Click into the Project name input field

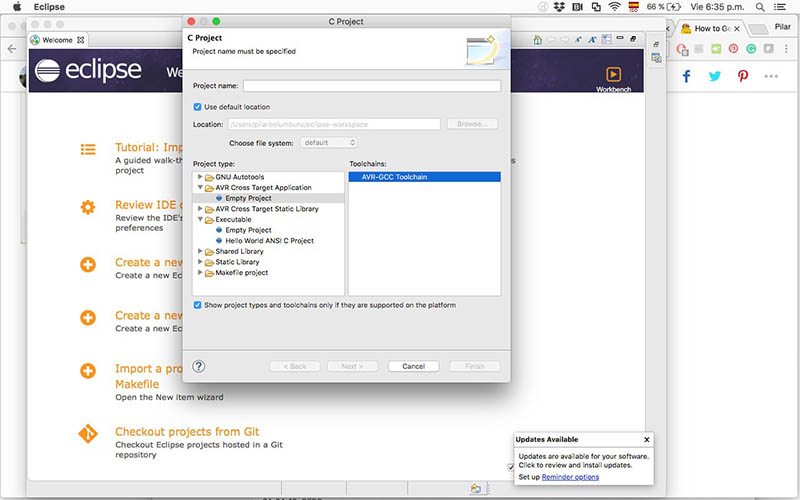pos(372,86)
